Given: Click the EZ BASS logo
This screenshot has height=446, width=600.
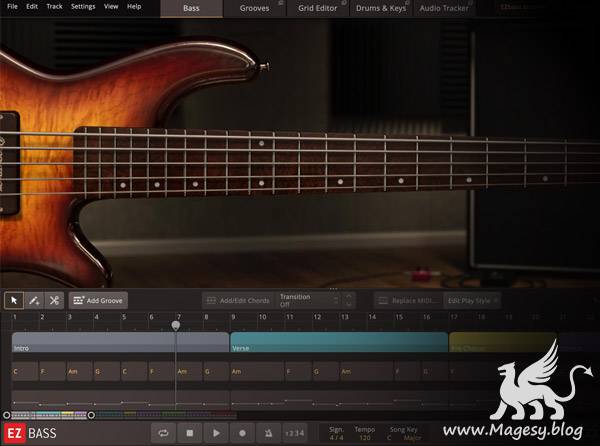Looking at the screenshot, I should tap(31, 433).
